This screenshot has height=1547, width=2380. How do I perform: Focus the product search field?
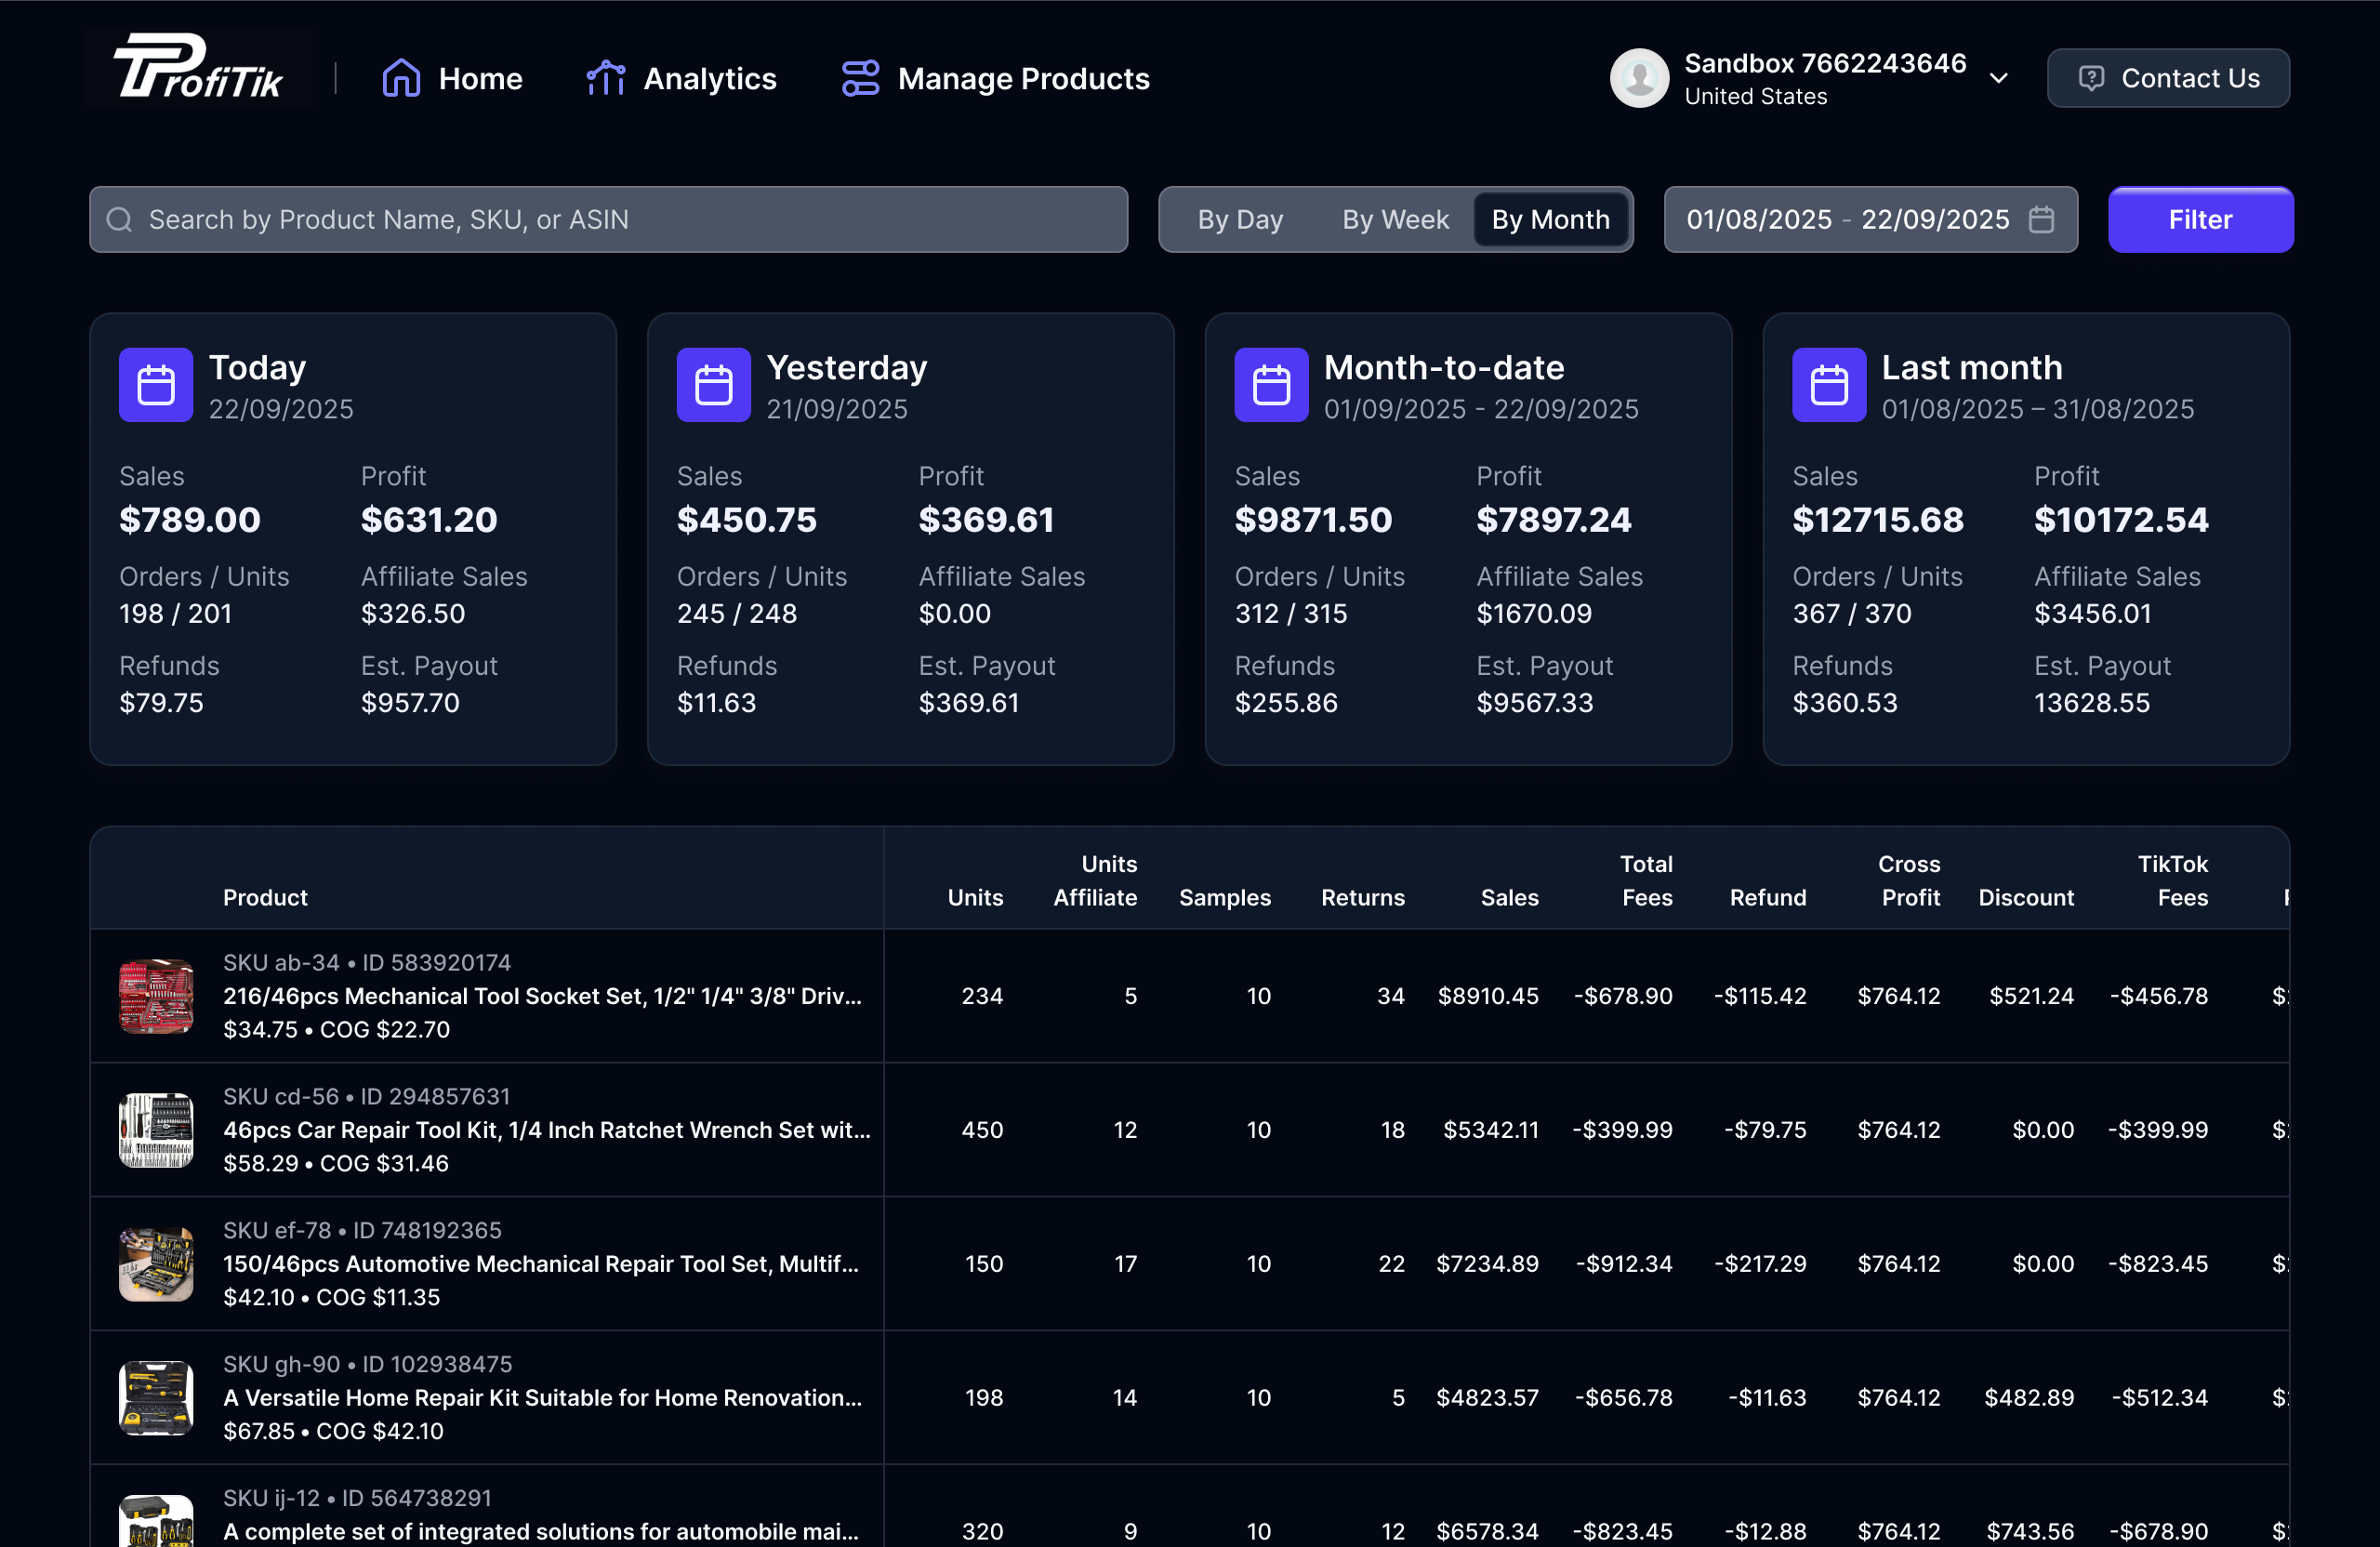pos(630,219)
